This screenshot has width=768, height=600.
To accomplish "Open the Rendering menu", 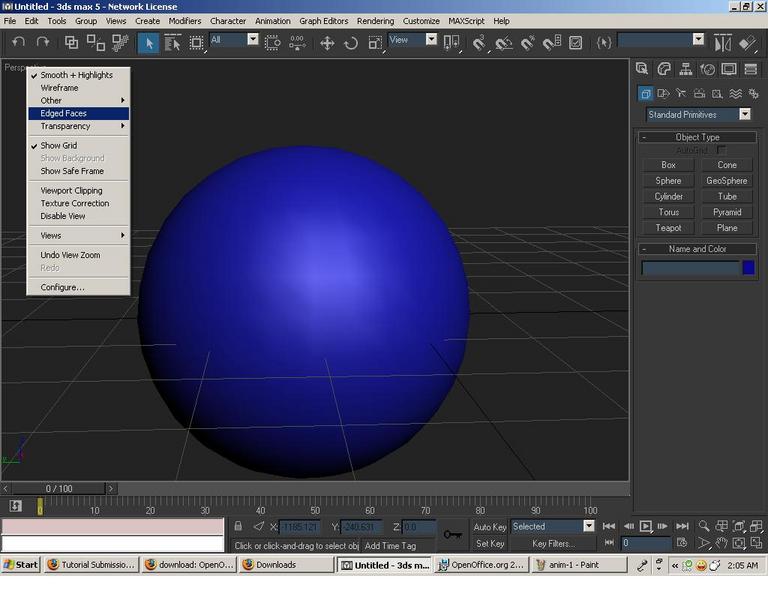I will coord(375,21).
